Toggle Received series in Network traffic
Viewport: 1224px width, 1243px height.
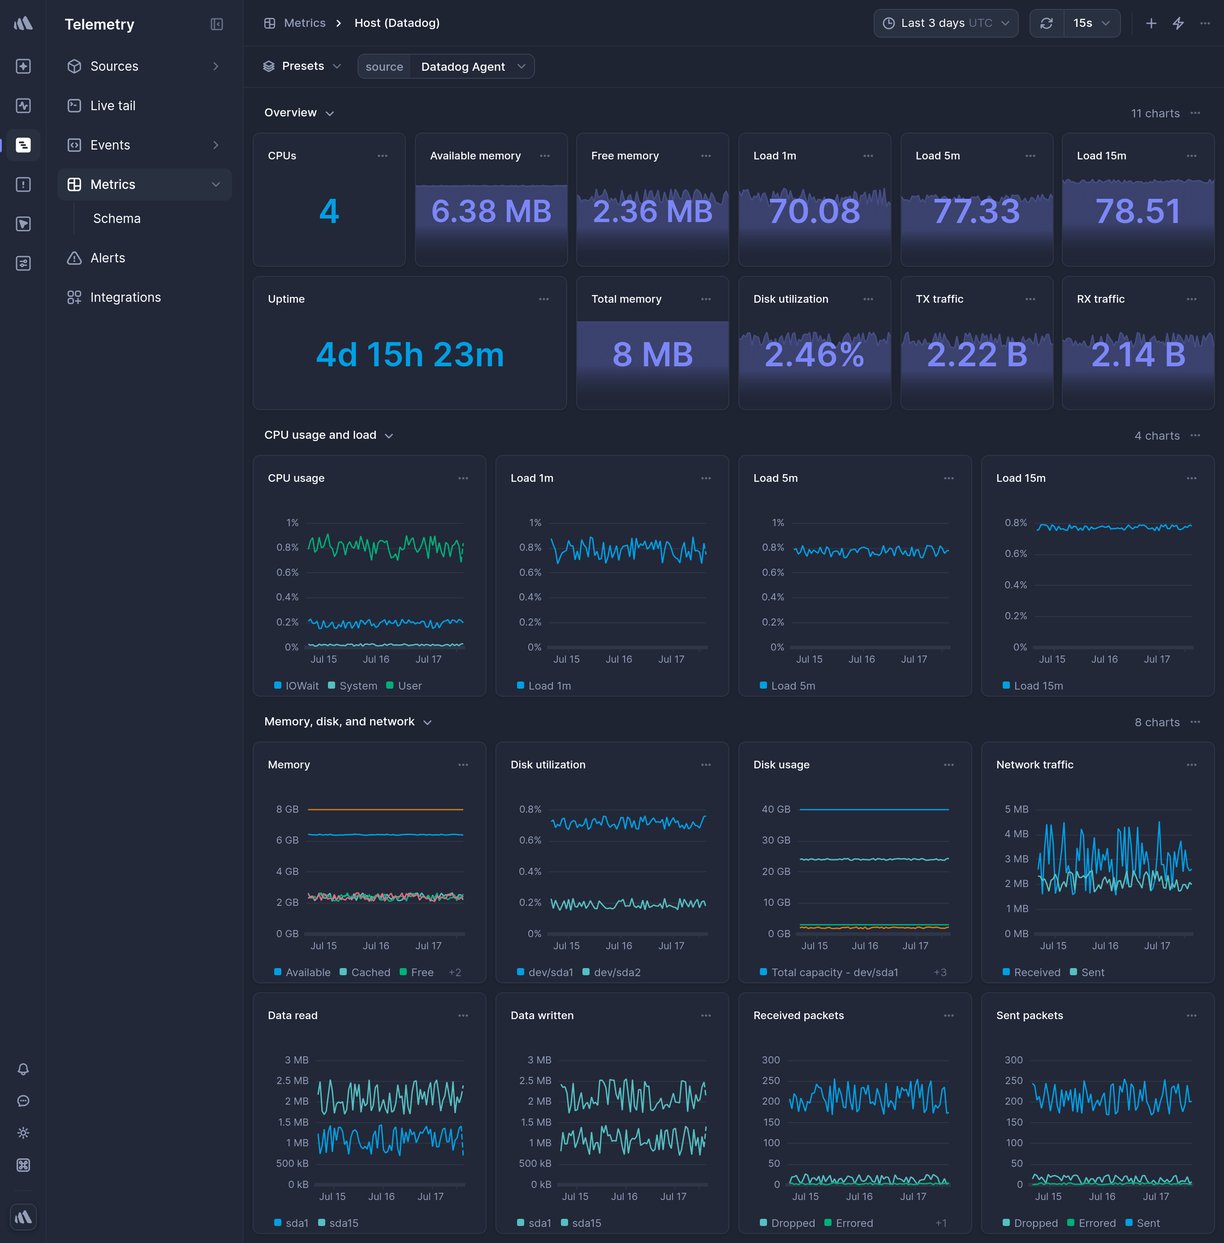(1031, 973)
